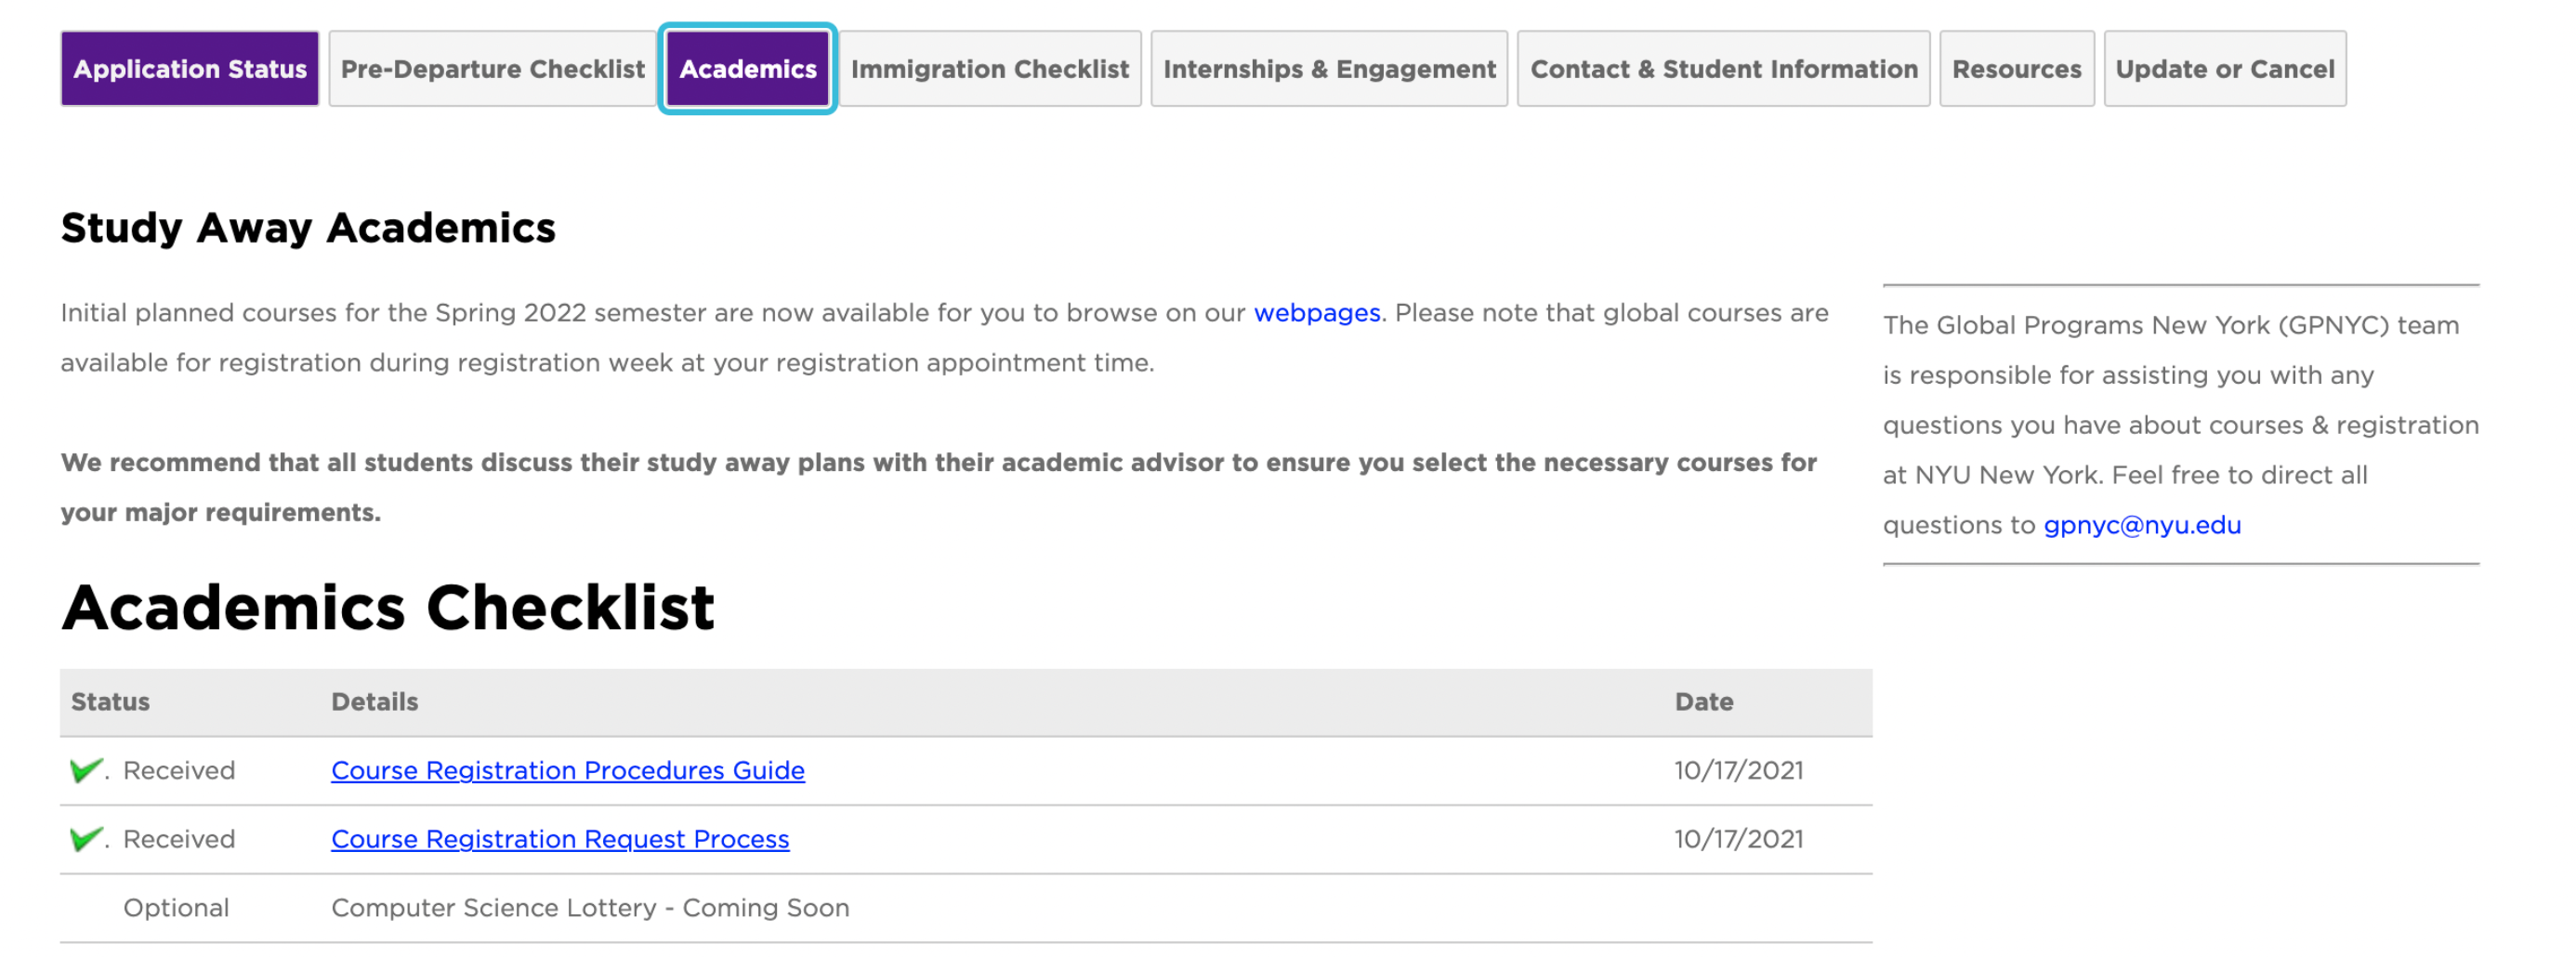This screenshot has width=2576, height=957.
Task: Open the Course Registration Request Process link
Action: pyautogui.click(x=560, y=839)
